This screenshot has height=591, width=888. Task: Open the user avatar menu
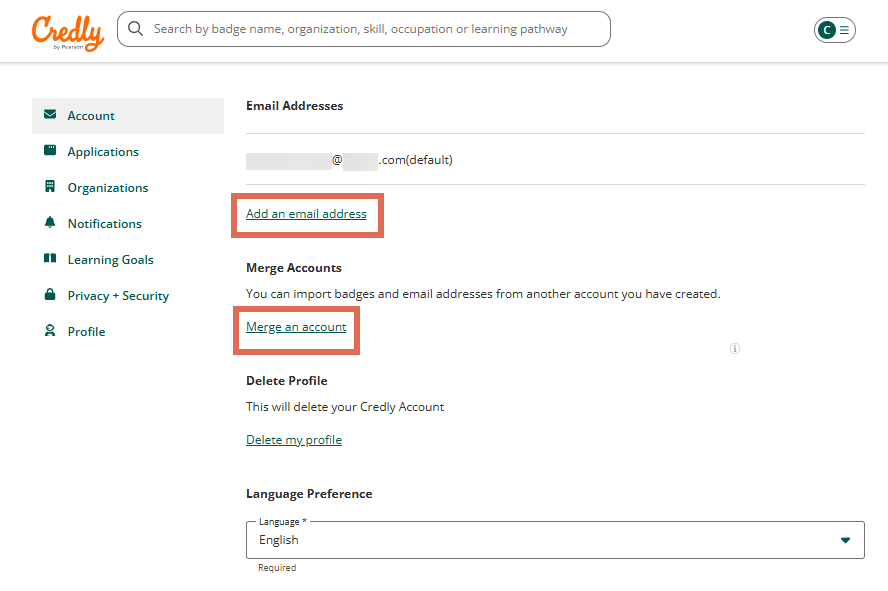tap(835, 30)
